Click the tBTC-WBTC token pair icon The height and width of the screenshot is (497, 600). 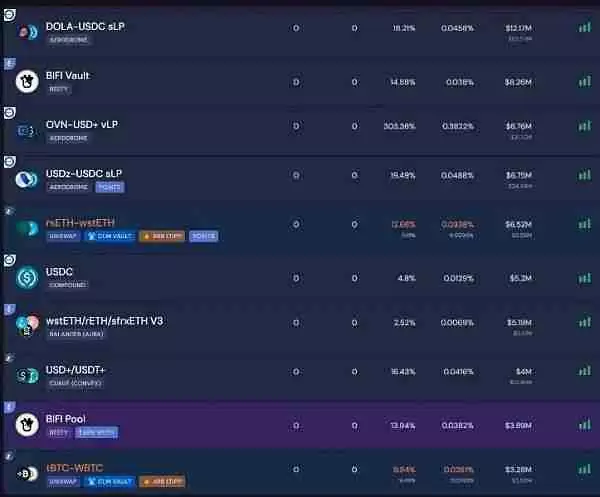click(x=27, y=472)
